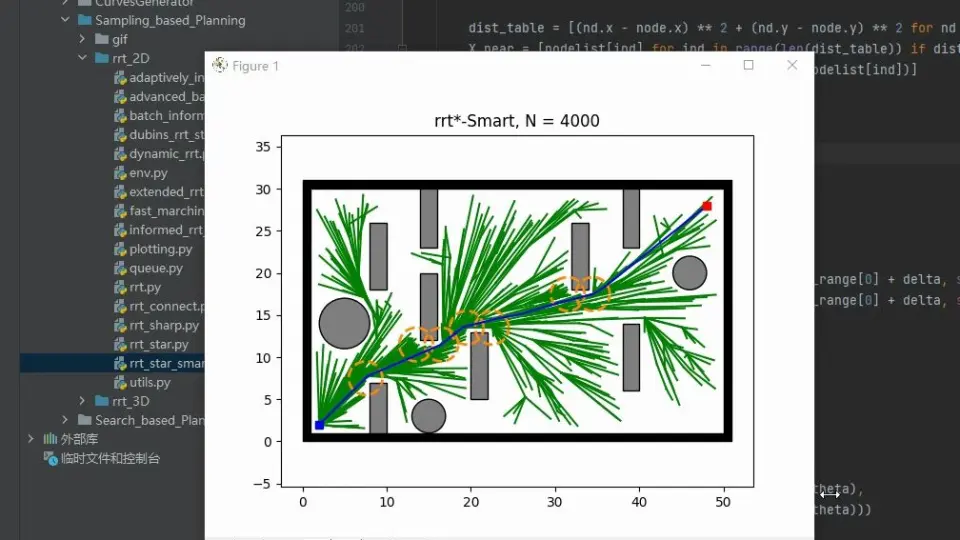960x540 pixels.
Task: Click the queue.py Python file icon
Action: pyautogui.click(x=120, y=268)
